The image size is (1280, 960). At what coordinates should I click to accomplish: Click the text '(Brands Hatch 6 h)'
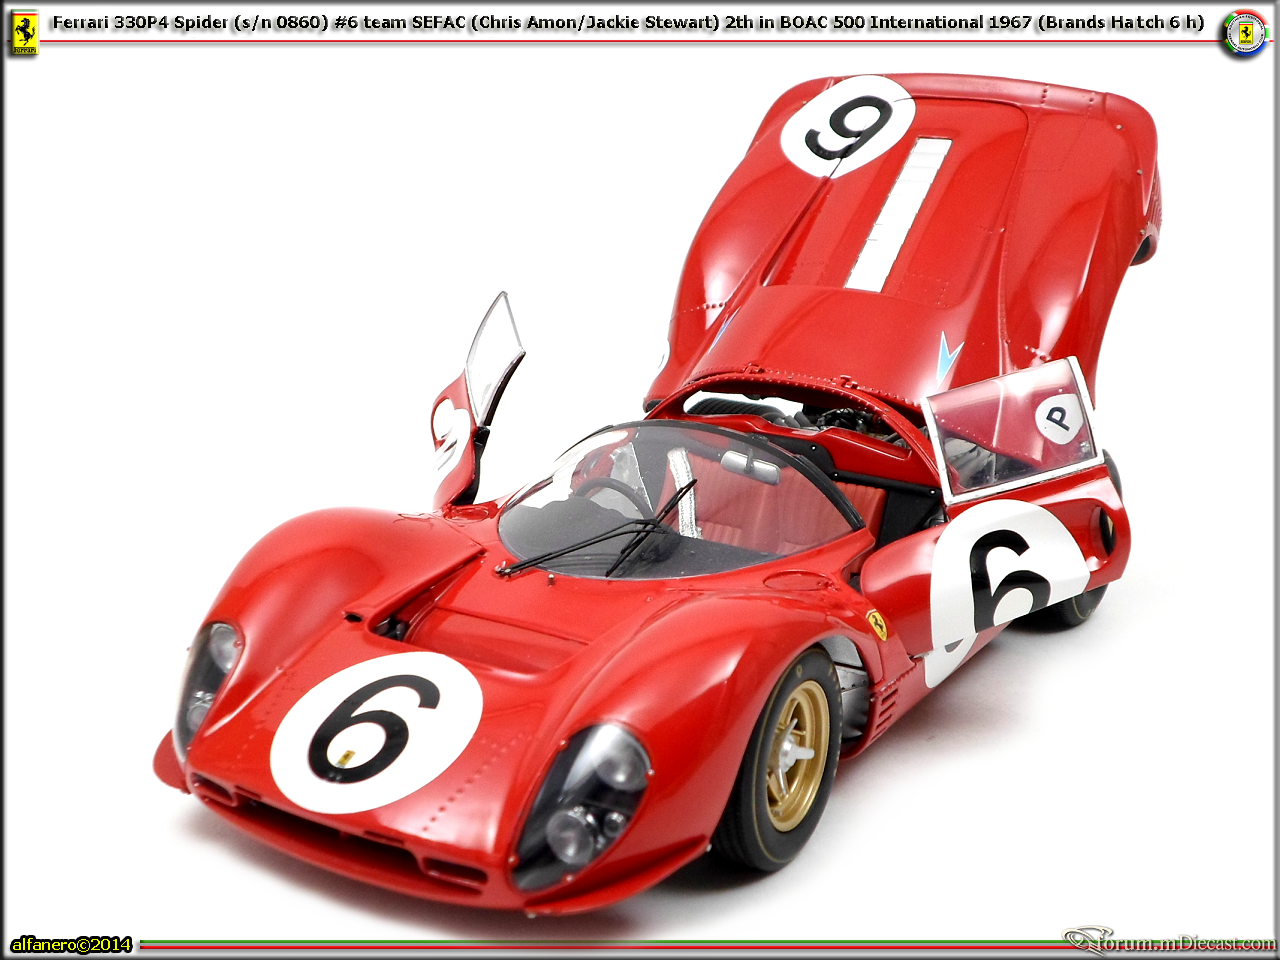tap(1121, 22)
